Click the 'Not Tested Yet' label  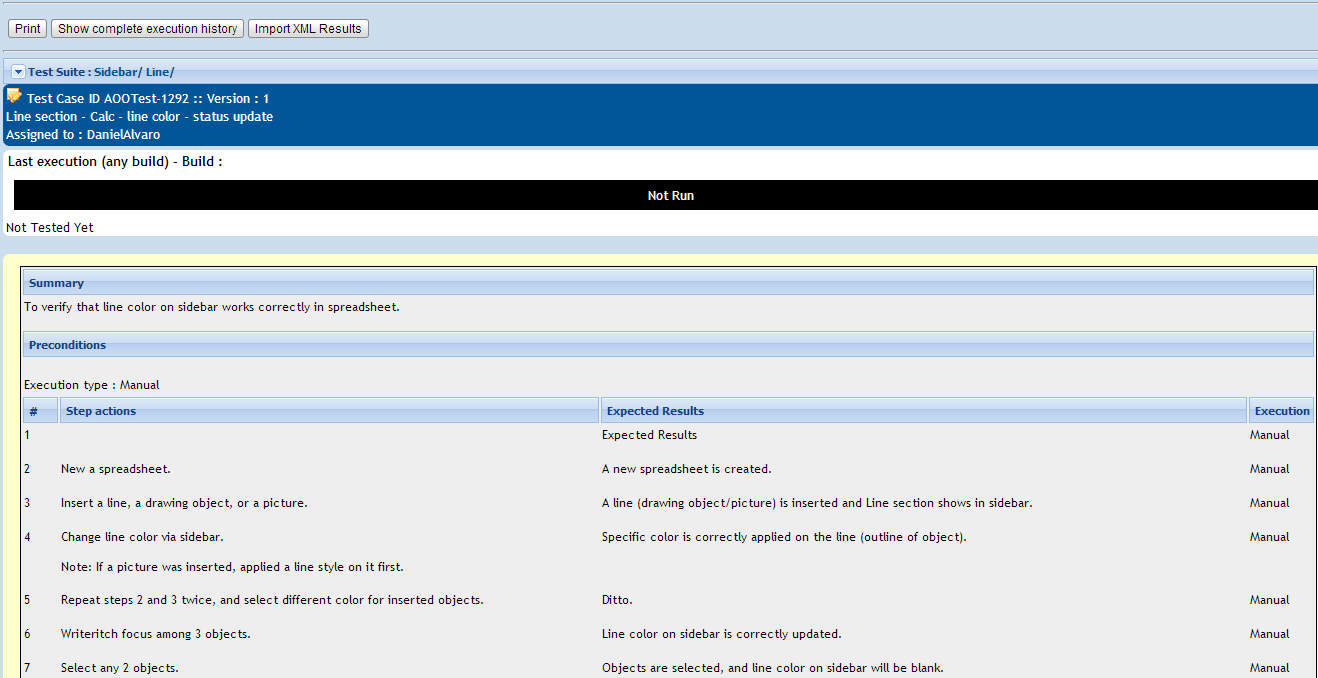click(50, 228)
